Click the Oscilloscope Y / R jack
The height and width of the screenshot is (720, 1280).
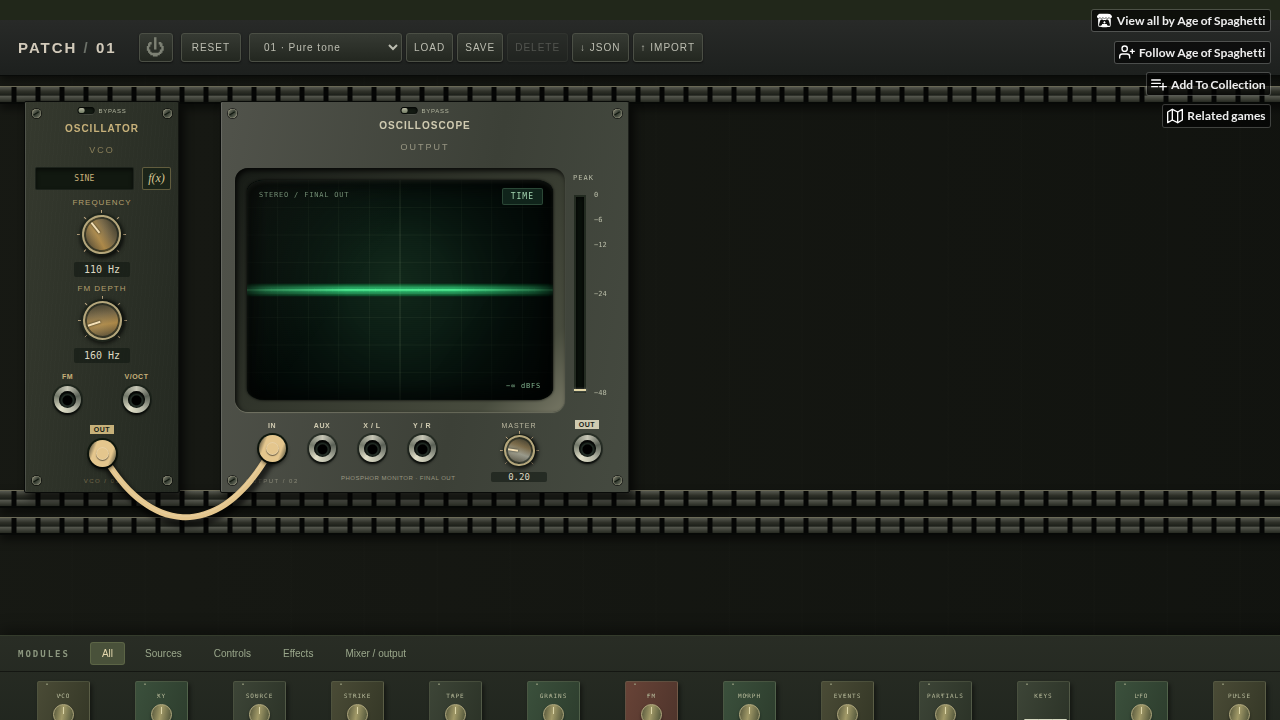click(422, 449)
